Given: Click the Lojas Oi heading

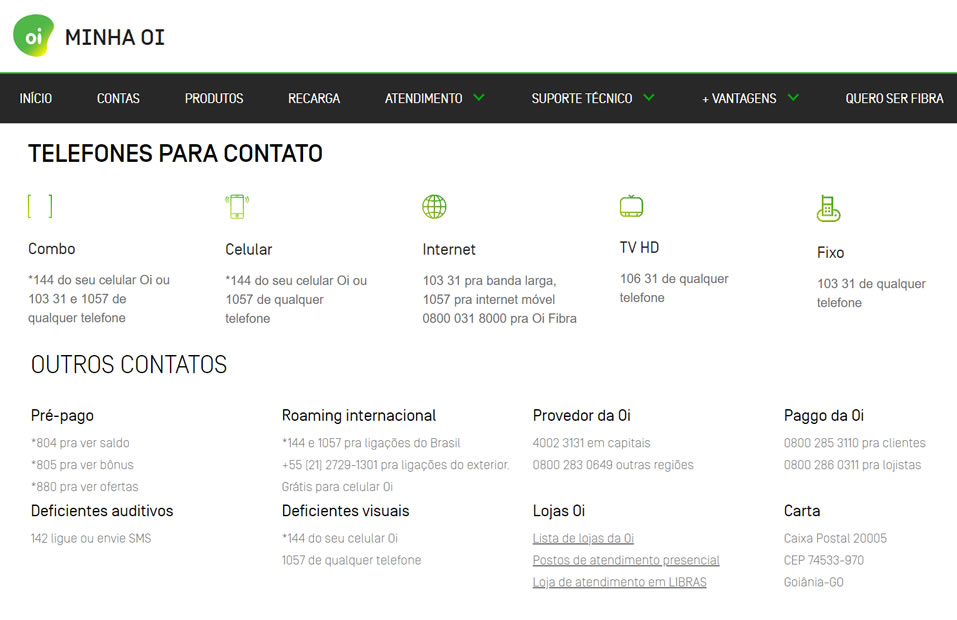Looking at the screenshot, I should pyautogui.click(x=558, y=511).
